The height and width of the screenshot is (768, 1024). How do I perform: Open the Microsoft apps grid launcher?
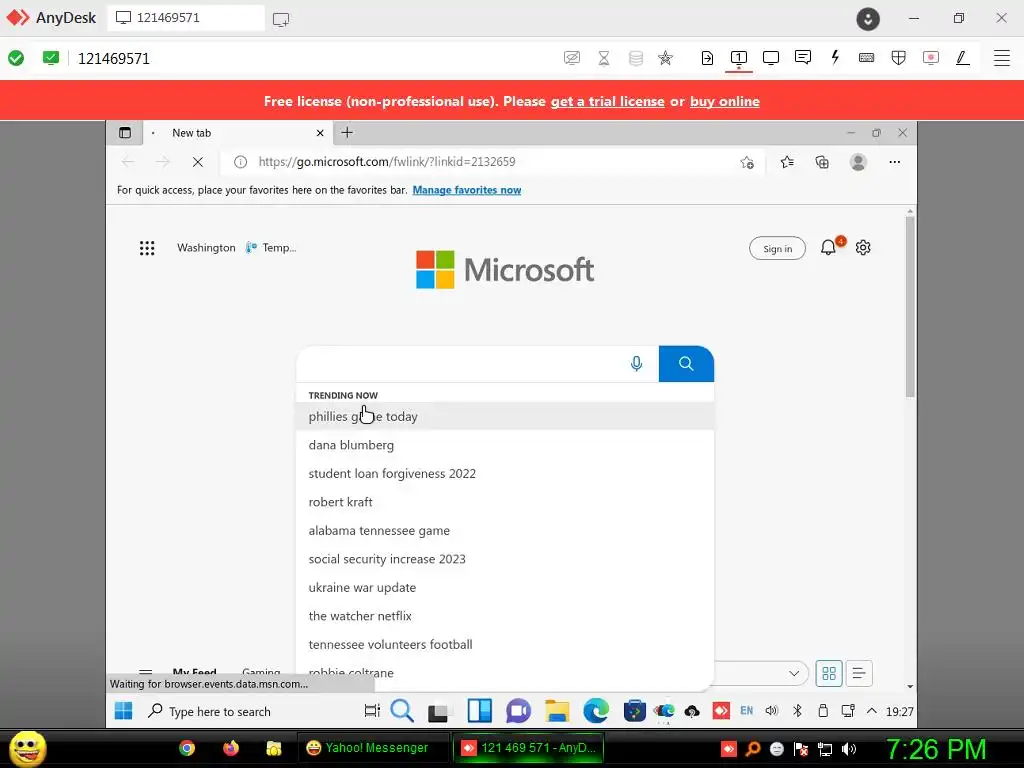pyautogui.click(x=147, y=248)
